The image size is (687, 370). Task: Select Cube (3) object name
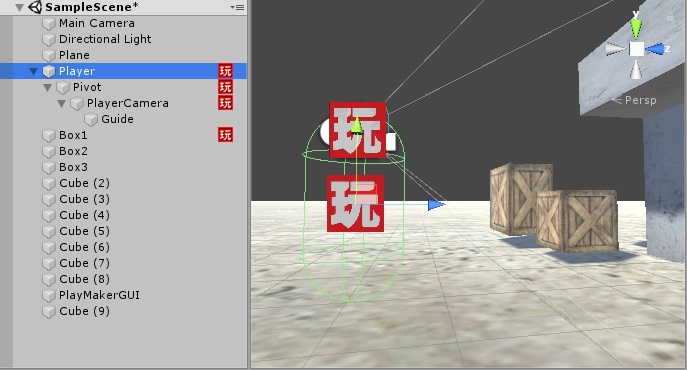click(x=84, y=199)
